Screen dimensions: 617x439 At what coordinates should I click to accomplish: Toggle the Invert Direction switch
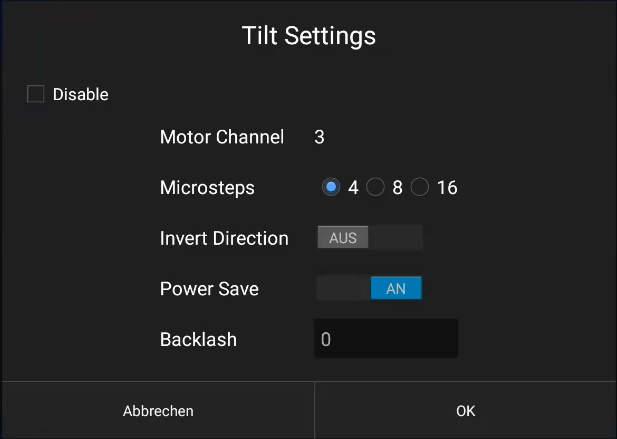[370, 238]
